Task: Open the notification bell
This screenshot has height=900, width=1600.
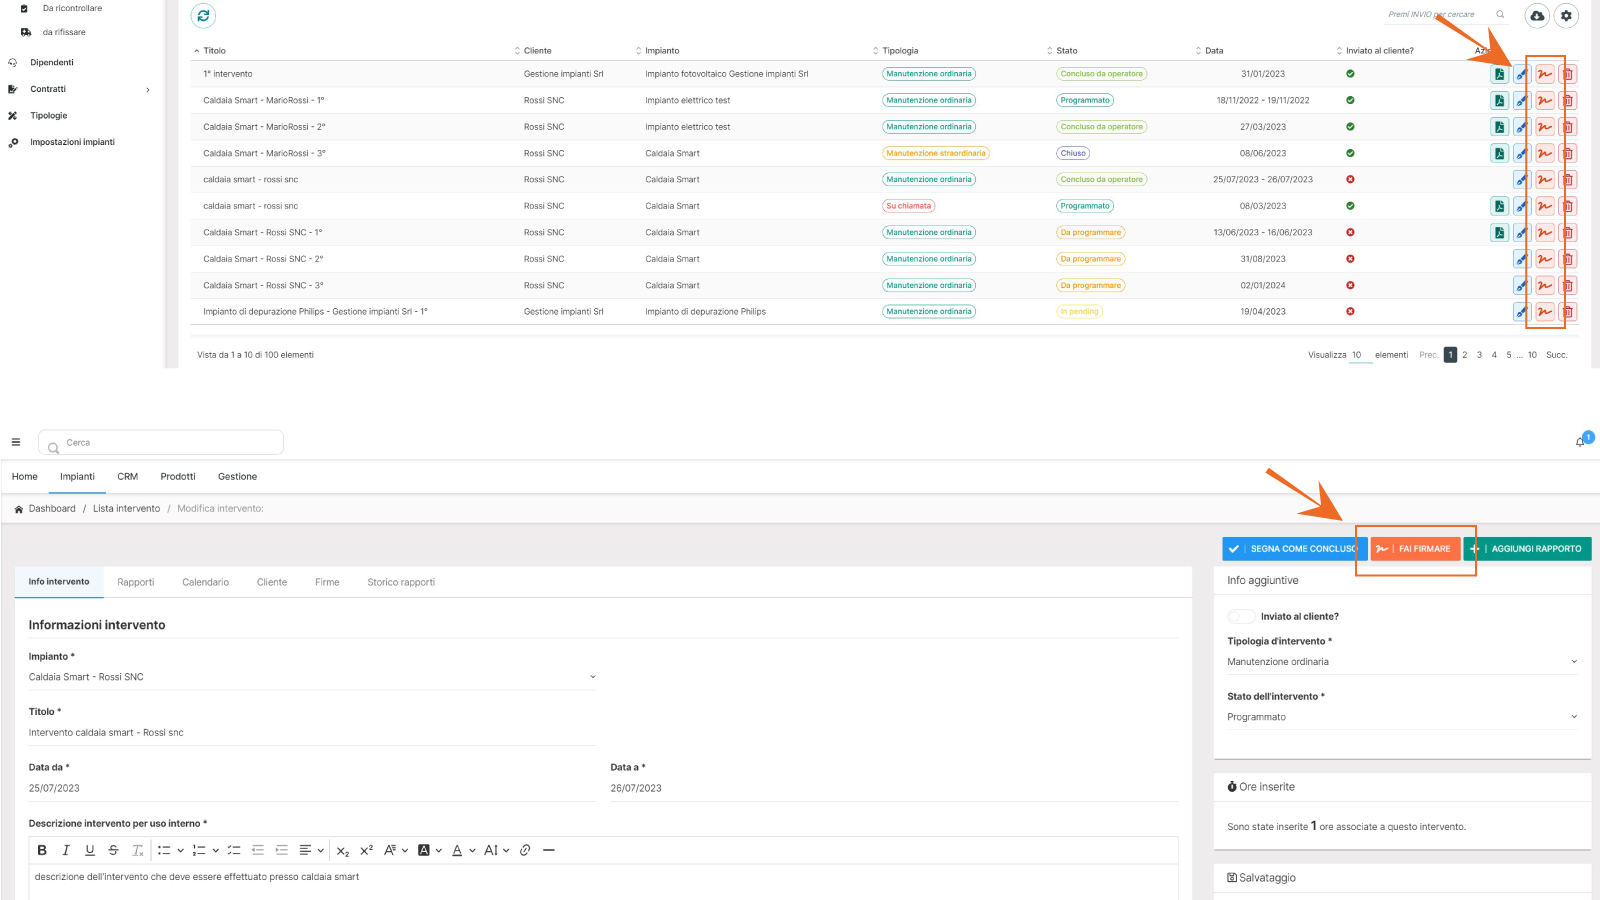Action: (x=1580, y=441)
